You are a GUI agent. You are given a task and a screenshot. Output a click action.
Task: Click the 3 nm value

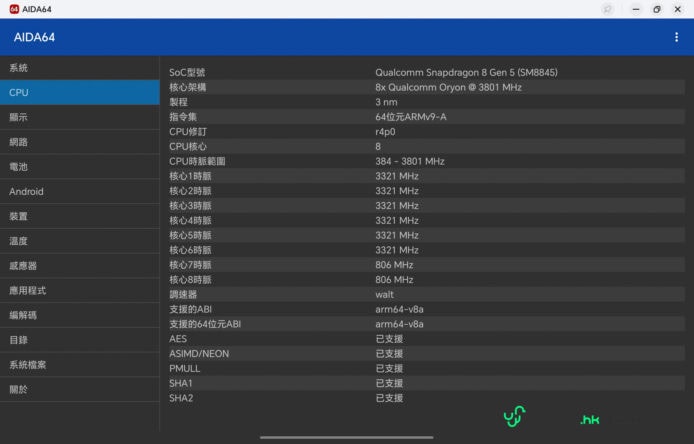(x=386, y=102)
